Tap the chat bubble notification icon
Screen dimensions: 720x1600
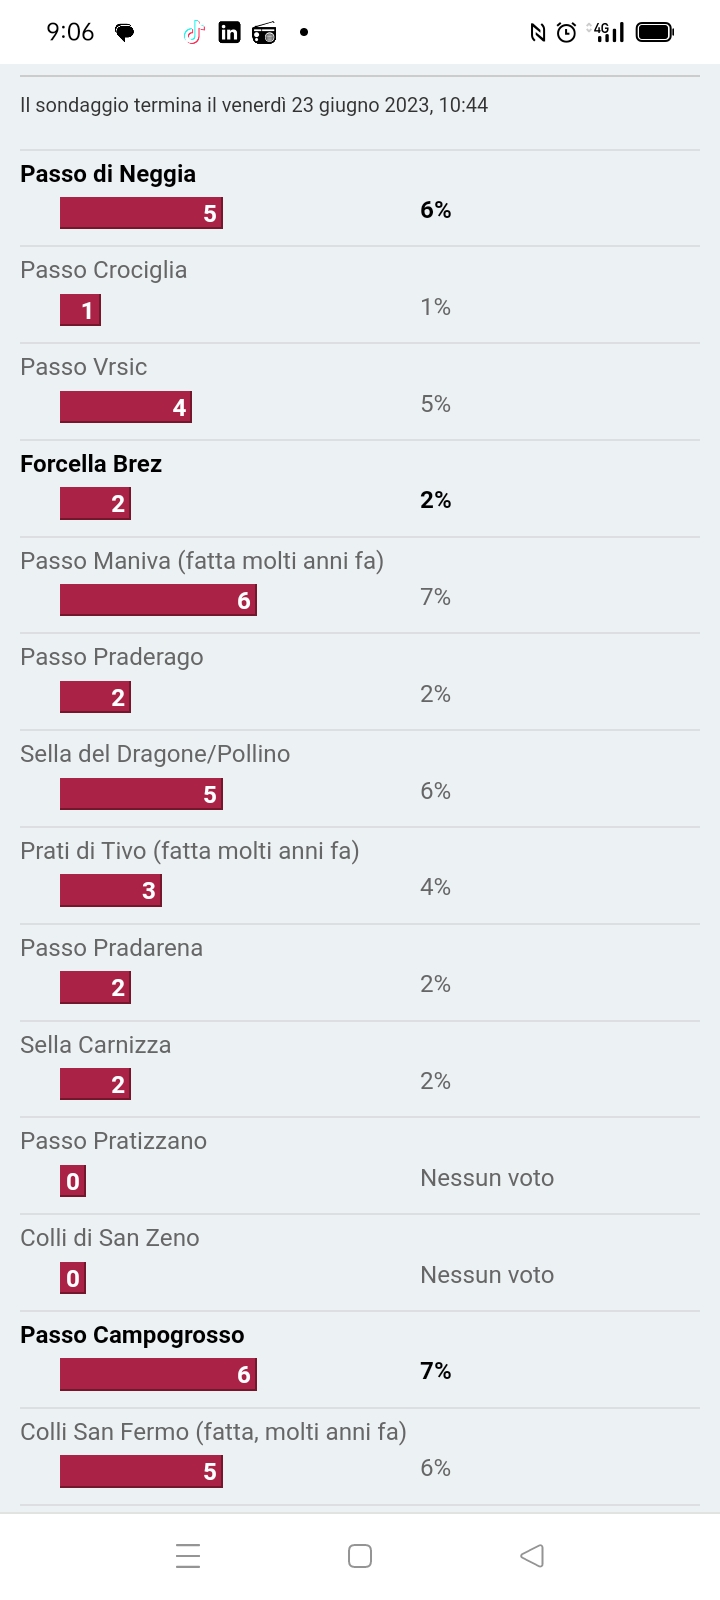tap(125, 33)
